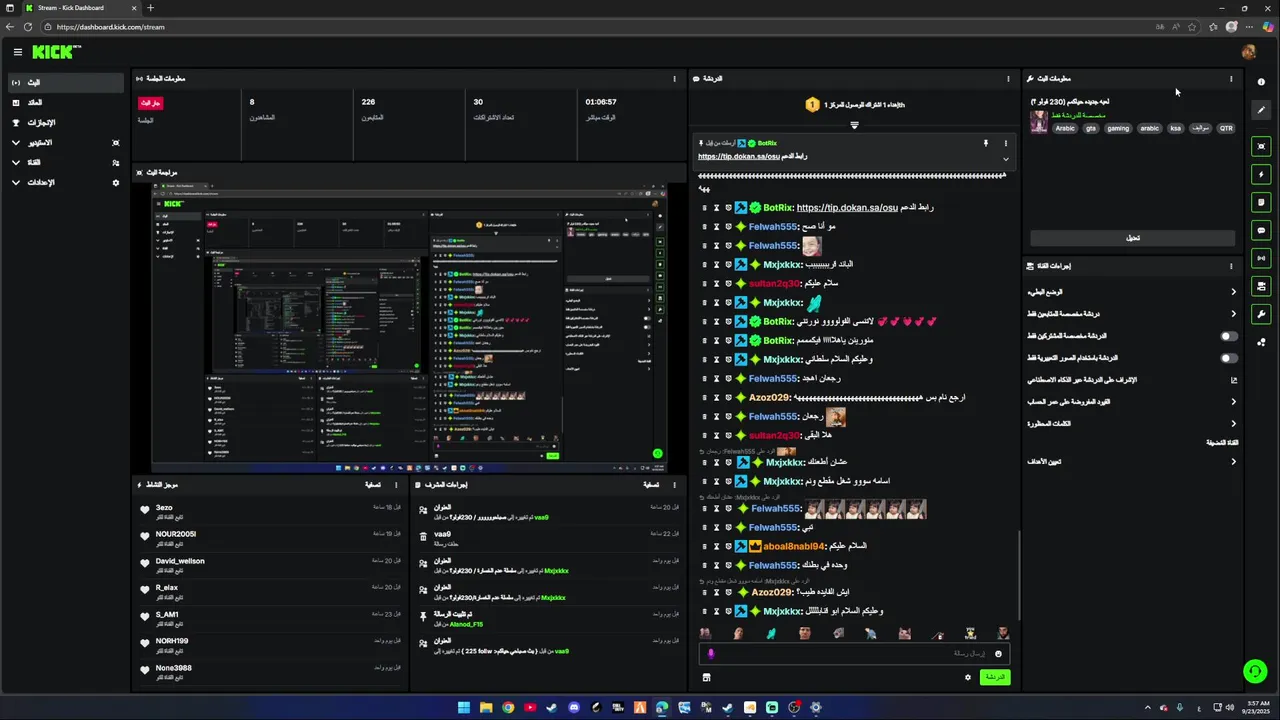Toggle the chat bubble widget in right sidebar
The width and height of the screenshot is (1280, 720).
point(1261,230)
